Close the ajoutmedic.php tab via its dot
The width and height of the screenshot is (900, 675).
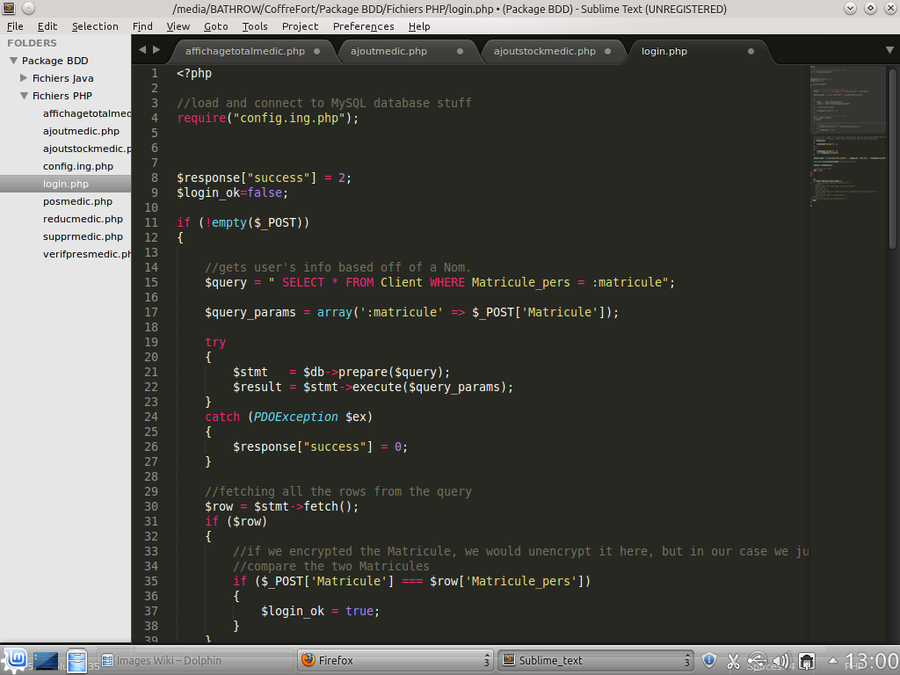[460, 51]
